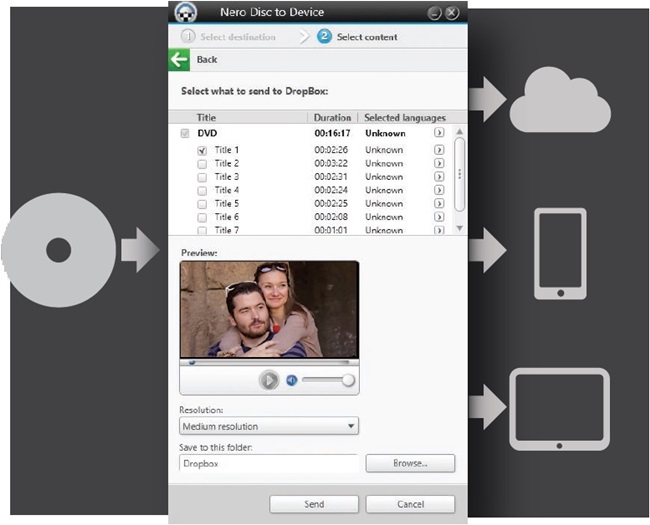Check the Title 5 checkbox
This screenshot has height=525, width=650.
(202, 204)
